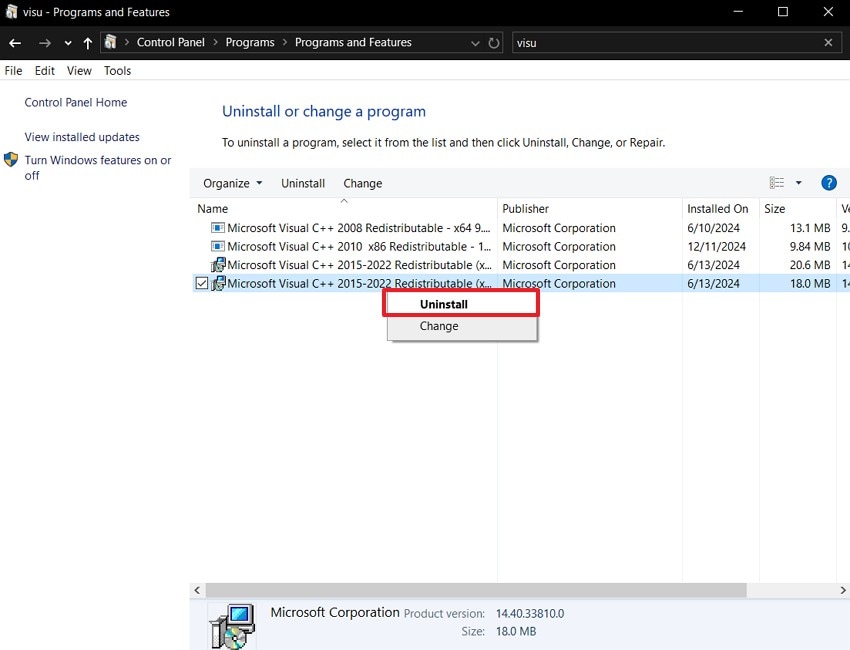Open the blue Help question mark
850x650 pixels.
pyautogui.click(x=828, y=183)
